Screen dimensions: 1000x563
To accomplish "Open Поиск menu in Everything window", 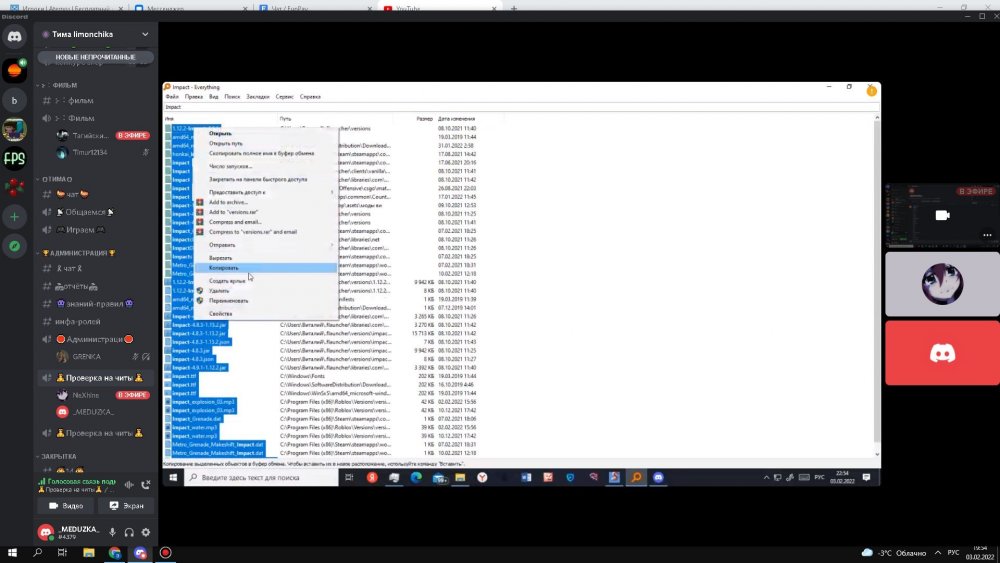I will point(232,97).
